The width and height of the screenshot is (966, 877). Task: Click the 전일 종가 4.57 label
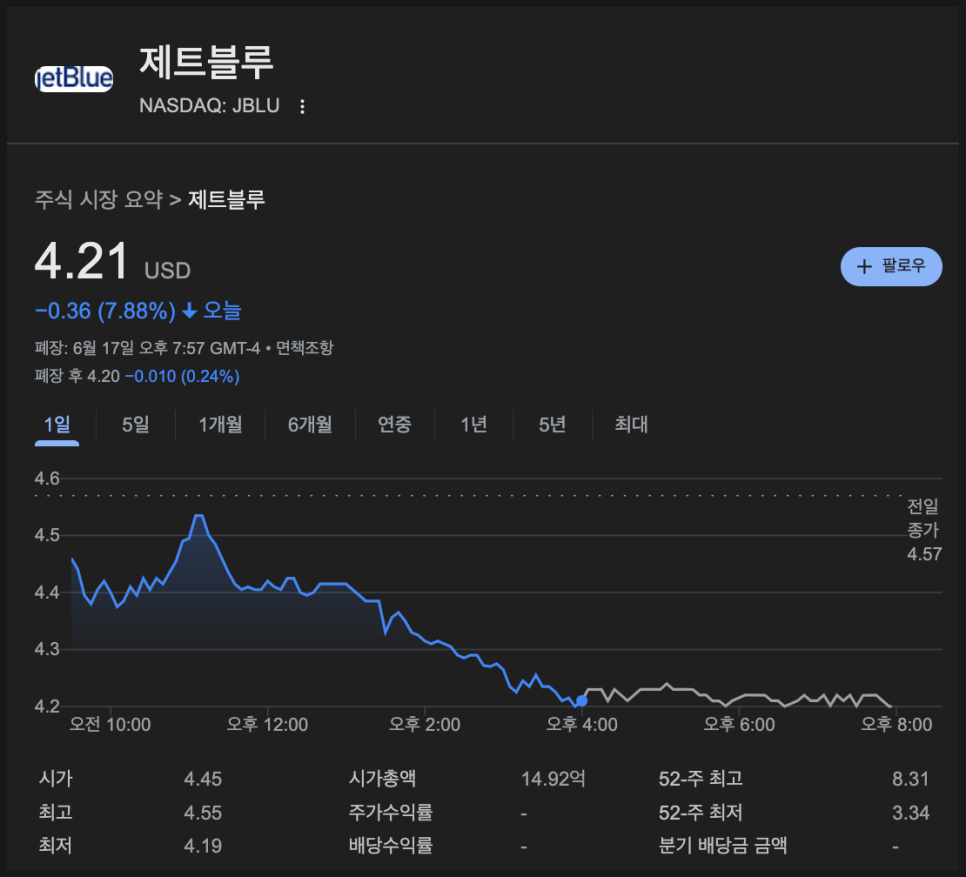click(x=924, y=530)
